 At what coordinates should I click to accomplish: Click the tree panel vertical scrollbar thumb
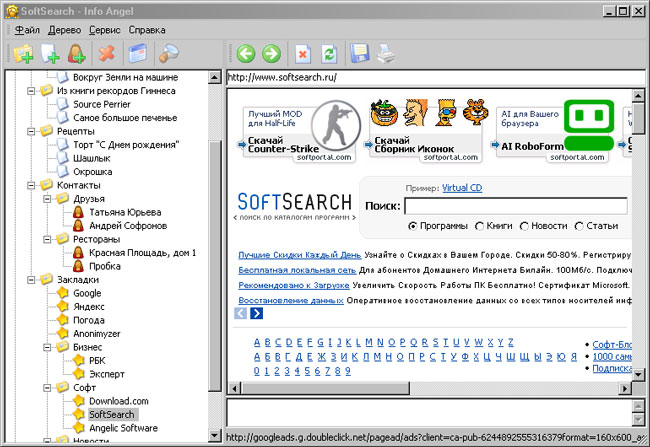click(215, 265)
